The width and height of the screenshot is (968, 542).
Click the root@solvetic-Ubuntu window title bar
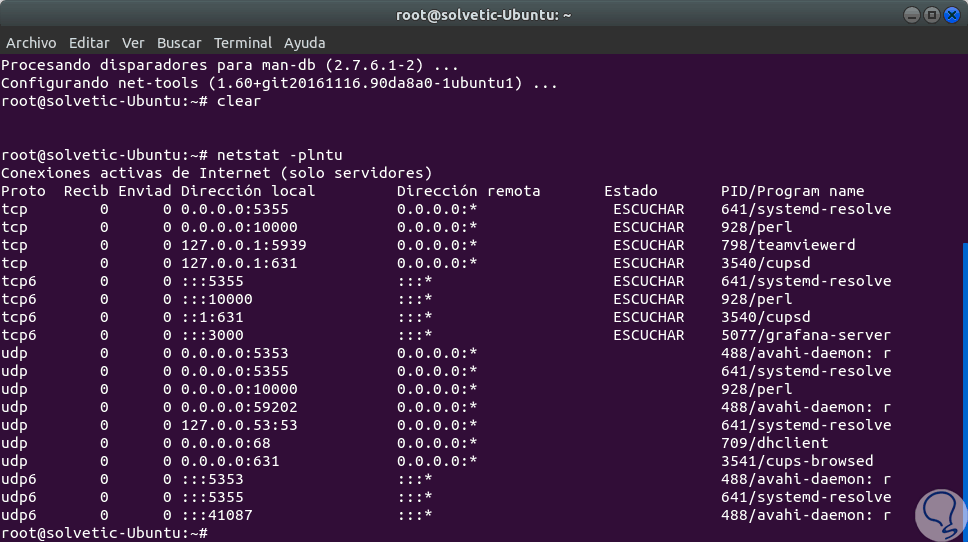pyautogui.click(x=483, y=15)
